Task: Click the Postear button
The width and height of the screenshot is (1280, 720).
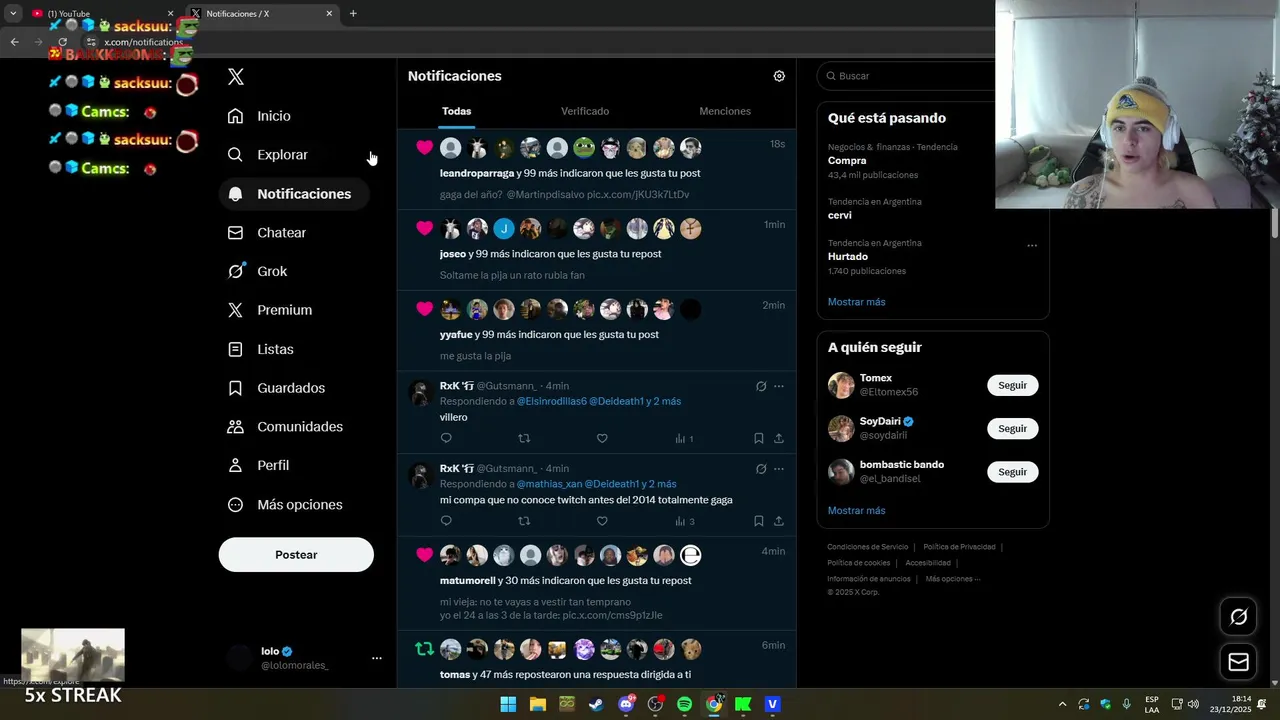Action: pos(296,555)
